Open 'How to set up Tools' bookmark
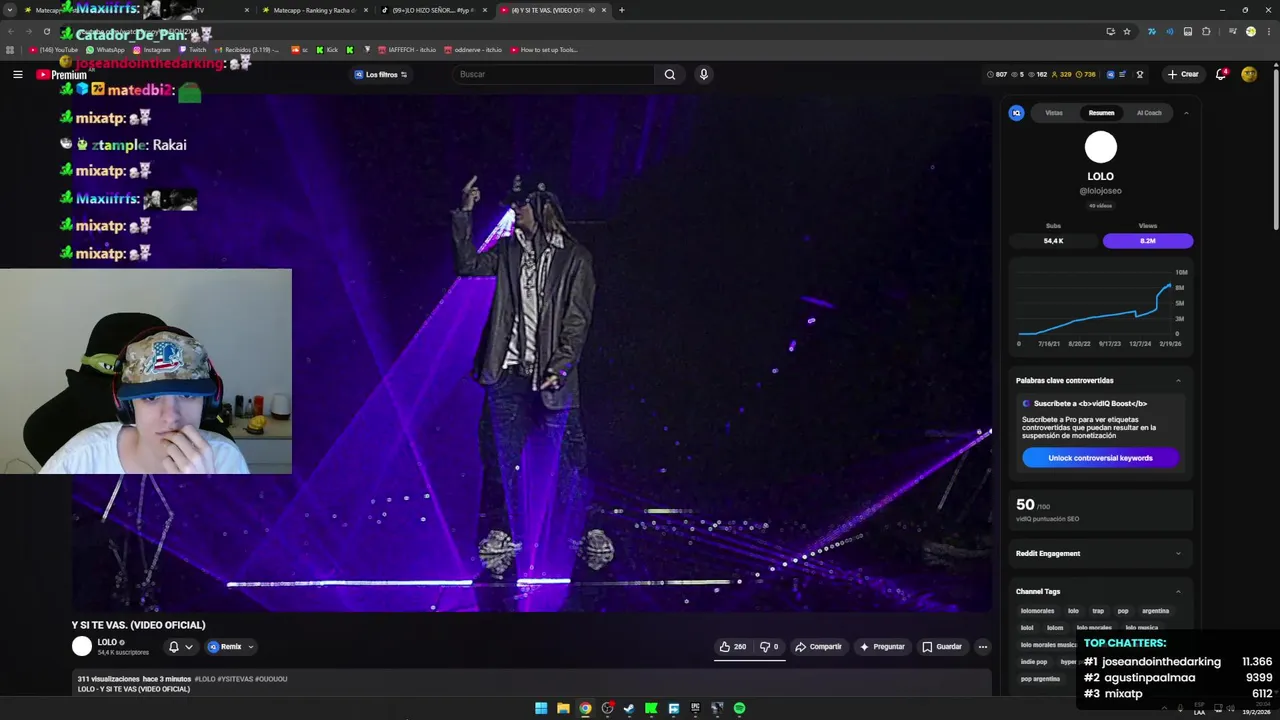This screenshot has width=1280, height=720. tap(545, 50)
